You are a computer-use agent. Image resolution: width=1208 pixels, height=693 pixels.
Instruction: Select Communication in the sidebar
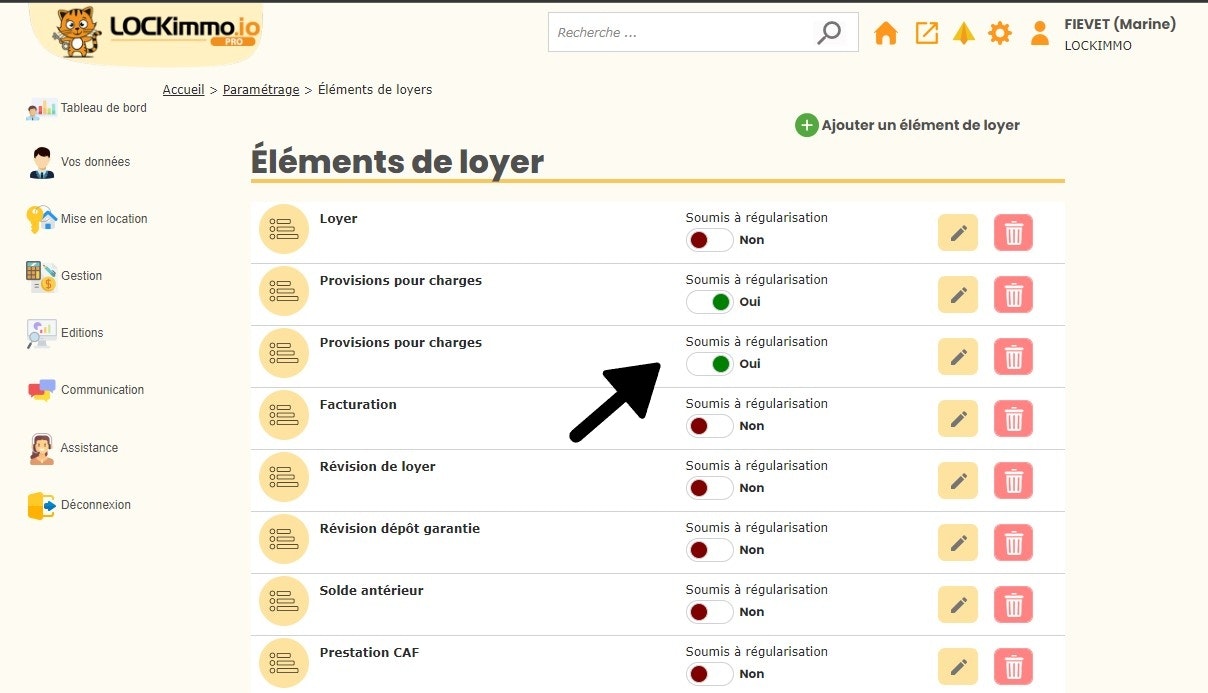[86, 390]
